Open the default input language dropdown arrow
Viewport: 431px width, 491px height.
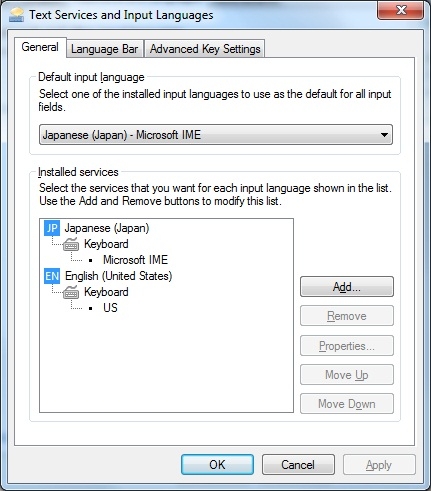[x=384, y=135]
